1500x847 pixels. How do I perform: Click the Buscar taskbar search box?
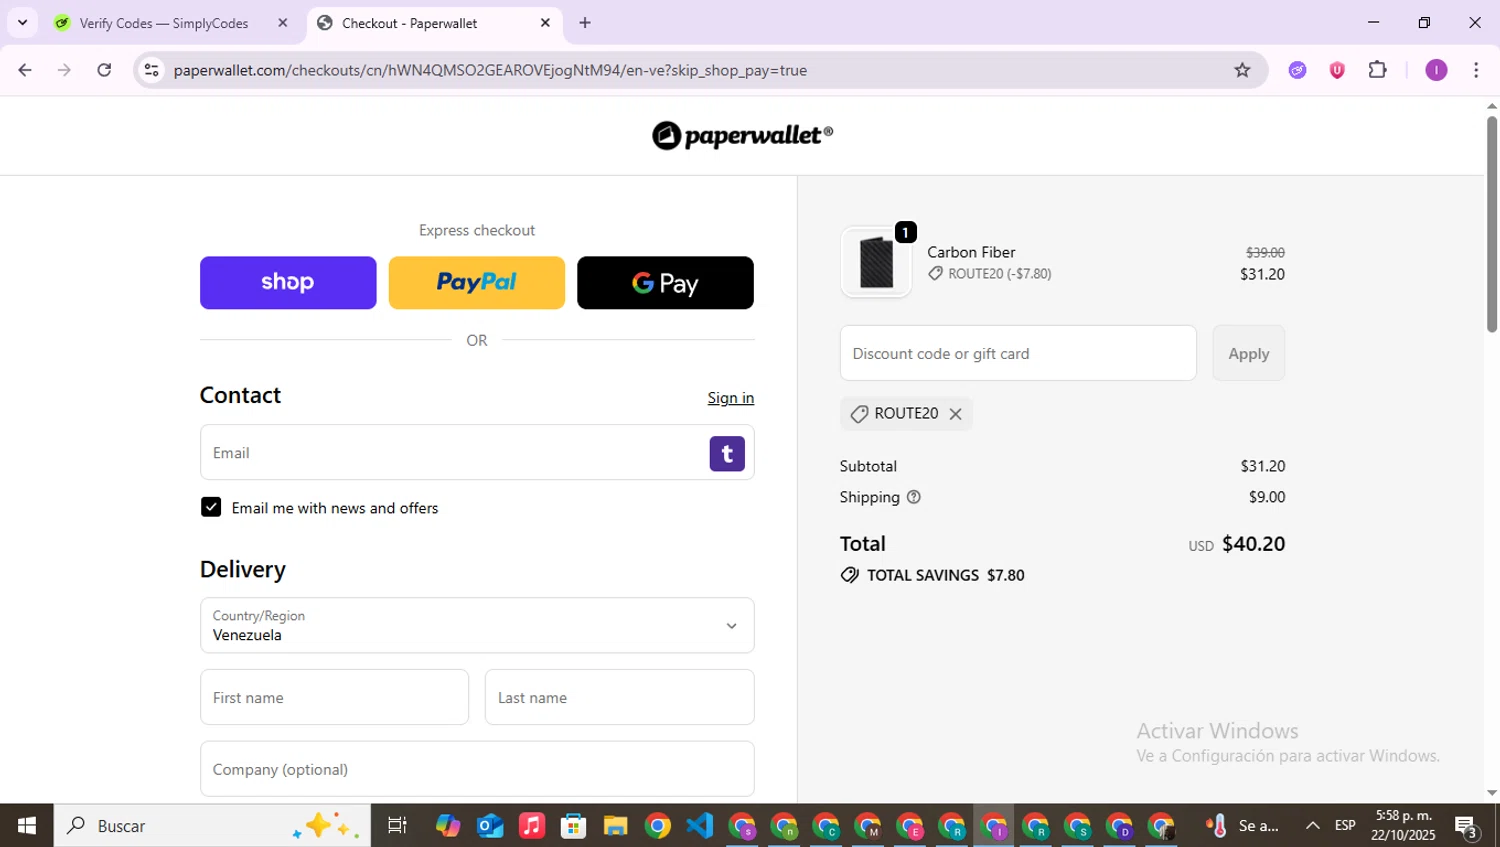point(212,826)
